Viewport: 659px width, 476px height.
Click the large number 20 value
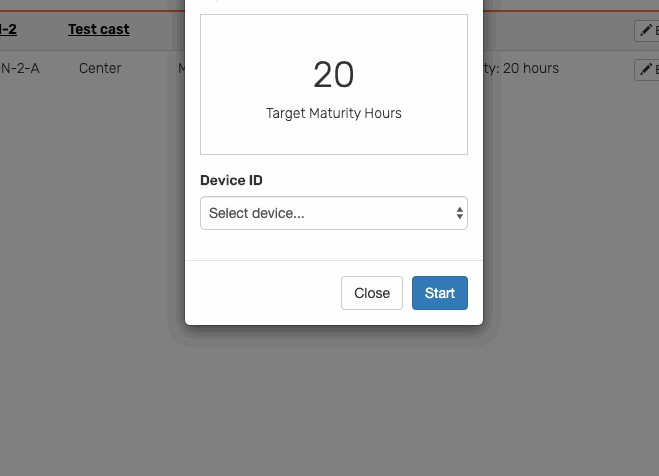point(334,75)
